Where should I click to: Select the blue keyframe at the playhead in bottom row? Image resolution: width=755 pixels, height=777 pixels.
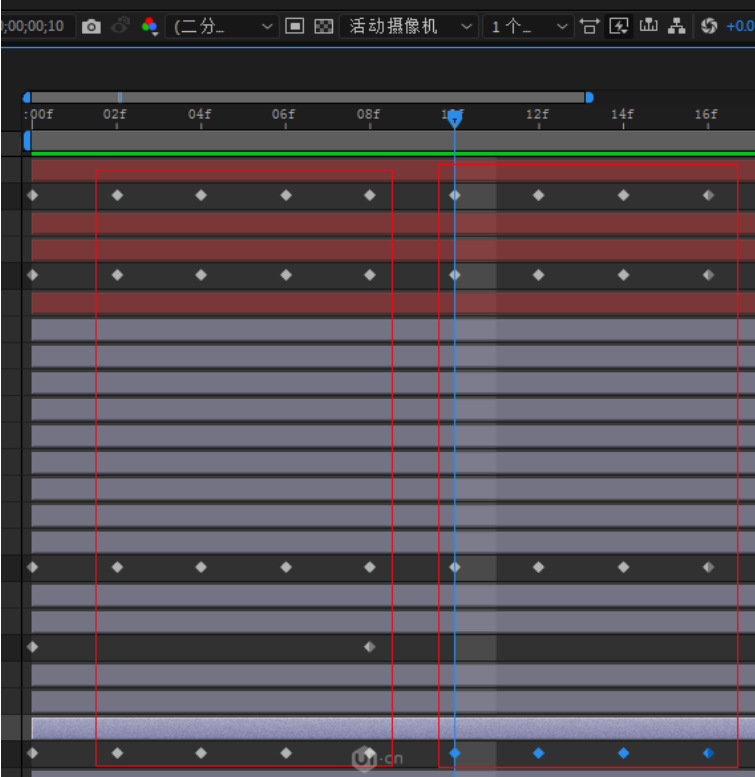(455, 753)
